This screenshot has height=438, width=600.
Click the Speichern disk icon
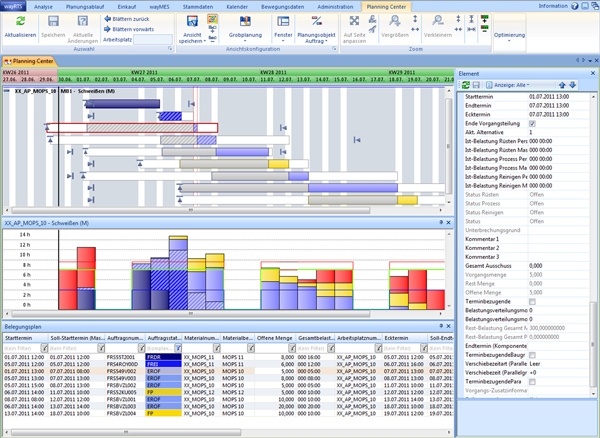tap(53, 21)
